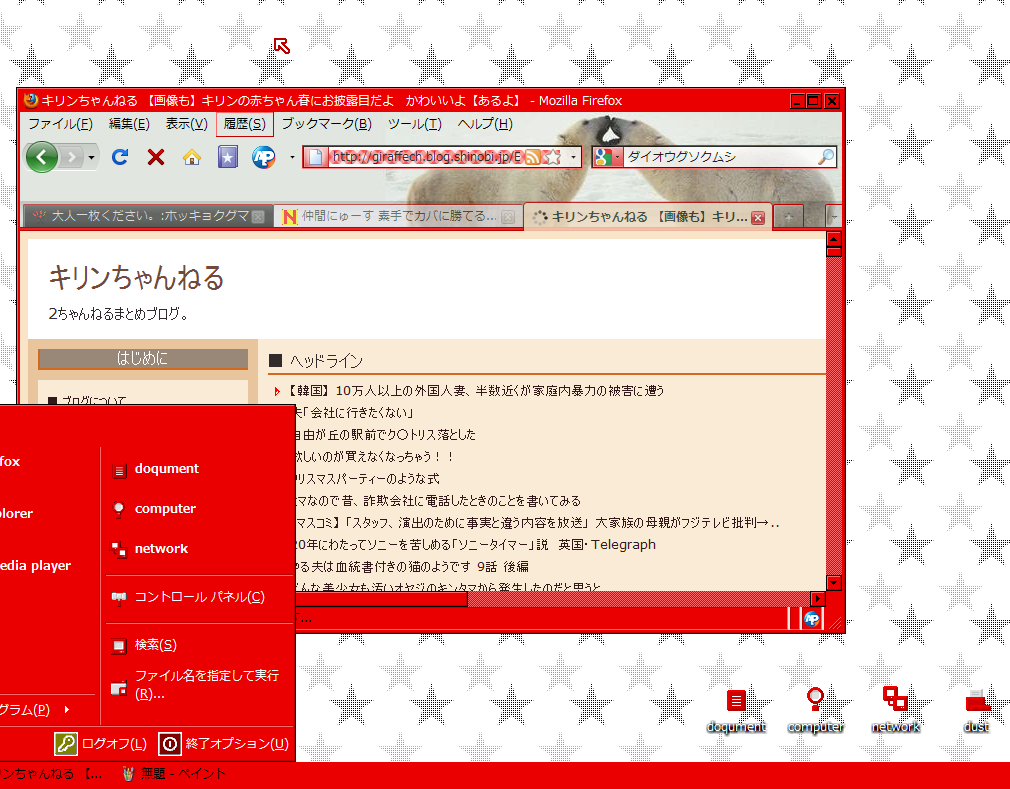The width and height of the screenshot is (1010, 789).
Task: Click RSS feed icon in address bar
Action: click(533, 157)
